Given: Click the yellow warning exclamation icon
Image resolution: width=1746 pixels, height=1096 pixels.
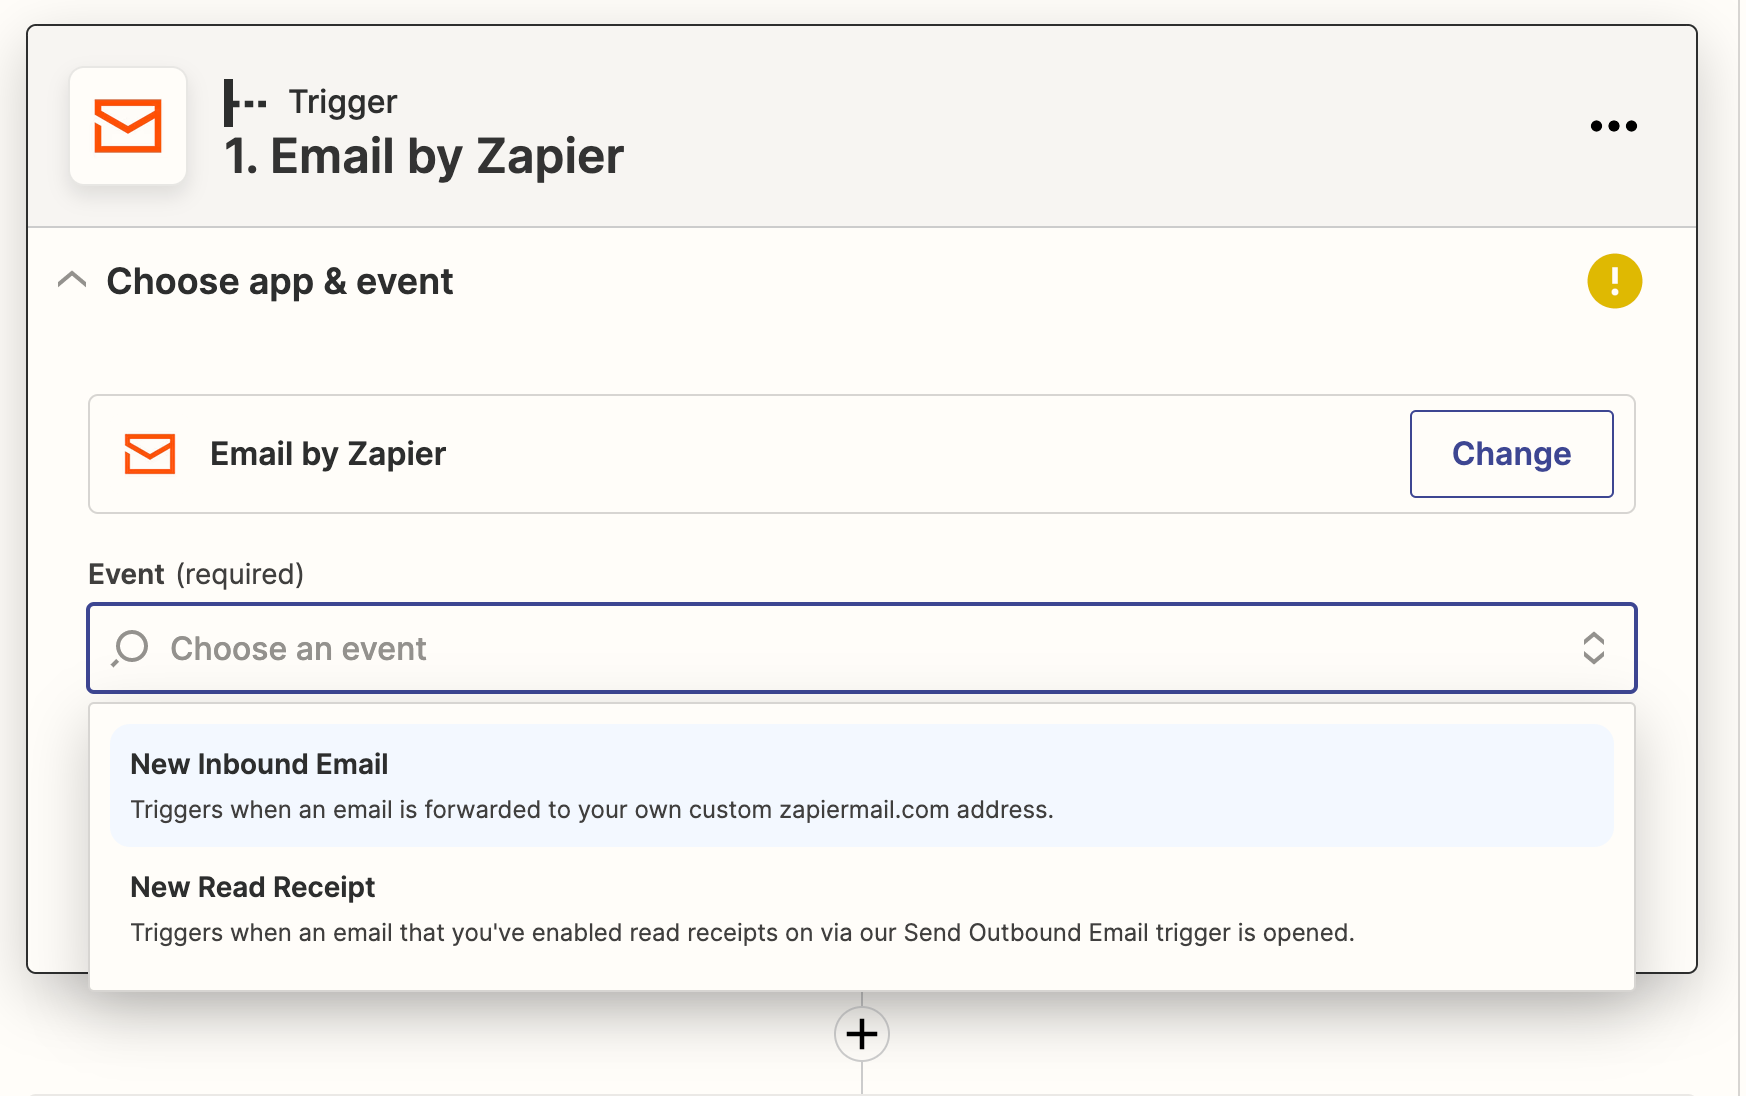Looking at the screenshot, I should (x=1614, y=281).
